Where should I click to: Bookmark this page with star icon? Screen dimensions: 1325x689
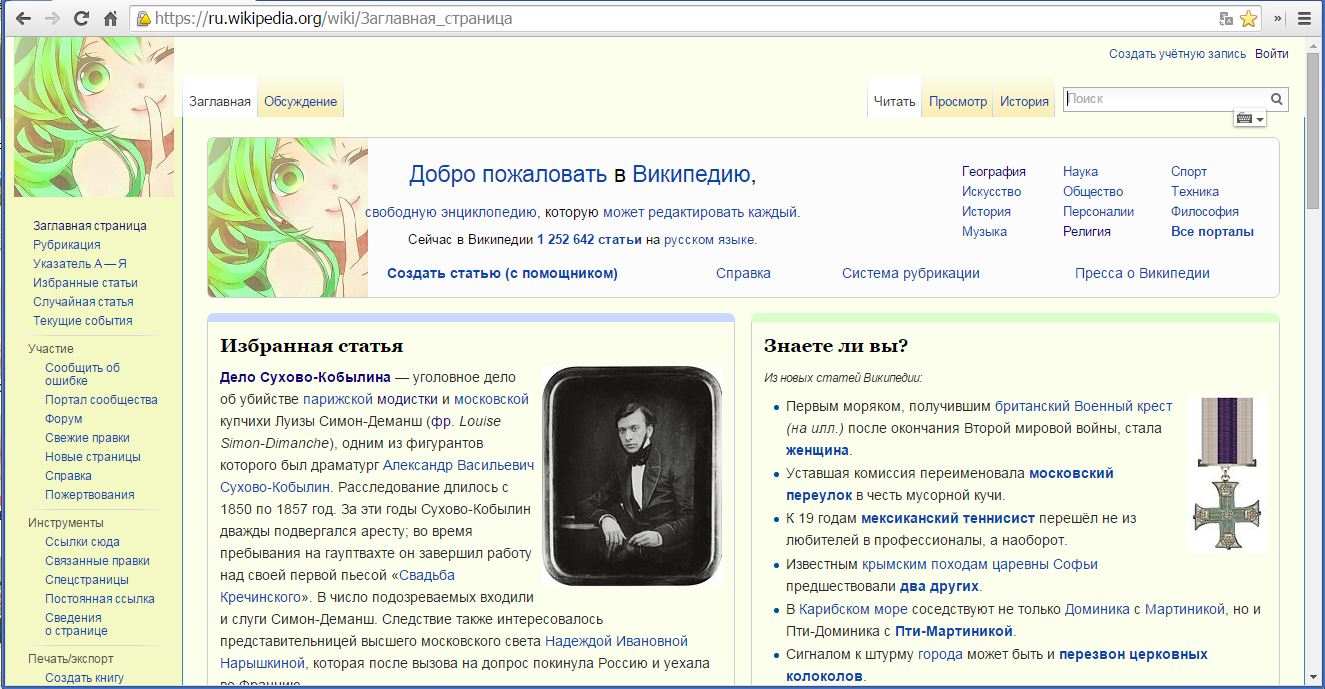point(1249,18)
